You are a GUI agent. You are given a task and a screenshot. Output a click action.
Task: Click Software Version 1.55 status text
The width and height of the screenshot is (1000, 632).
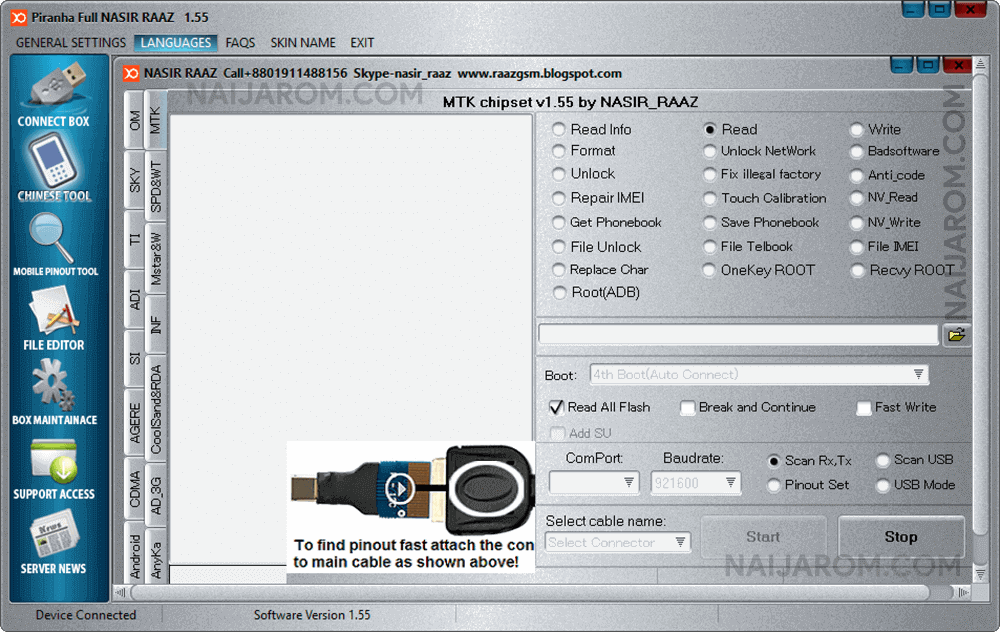pyautogui.click(x=312, y=615)
